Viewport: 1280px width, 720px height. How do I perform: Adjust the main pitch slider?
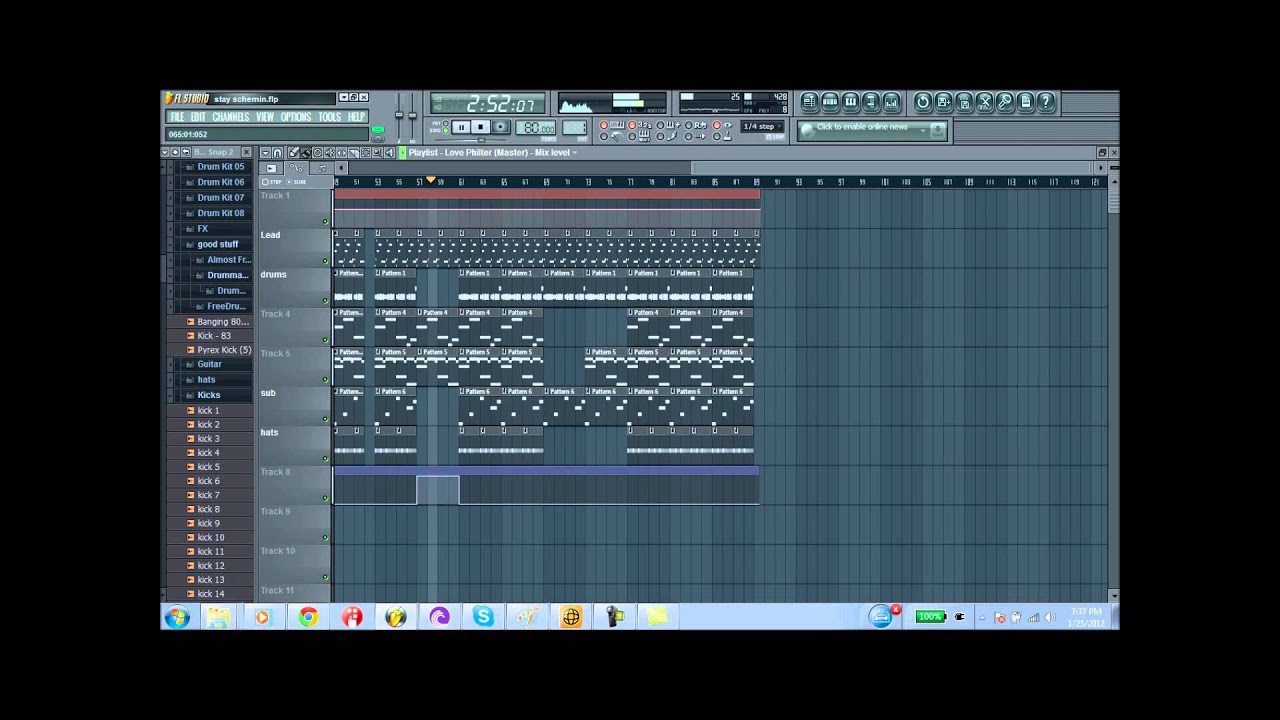point(412,115)
